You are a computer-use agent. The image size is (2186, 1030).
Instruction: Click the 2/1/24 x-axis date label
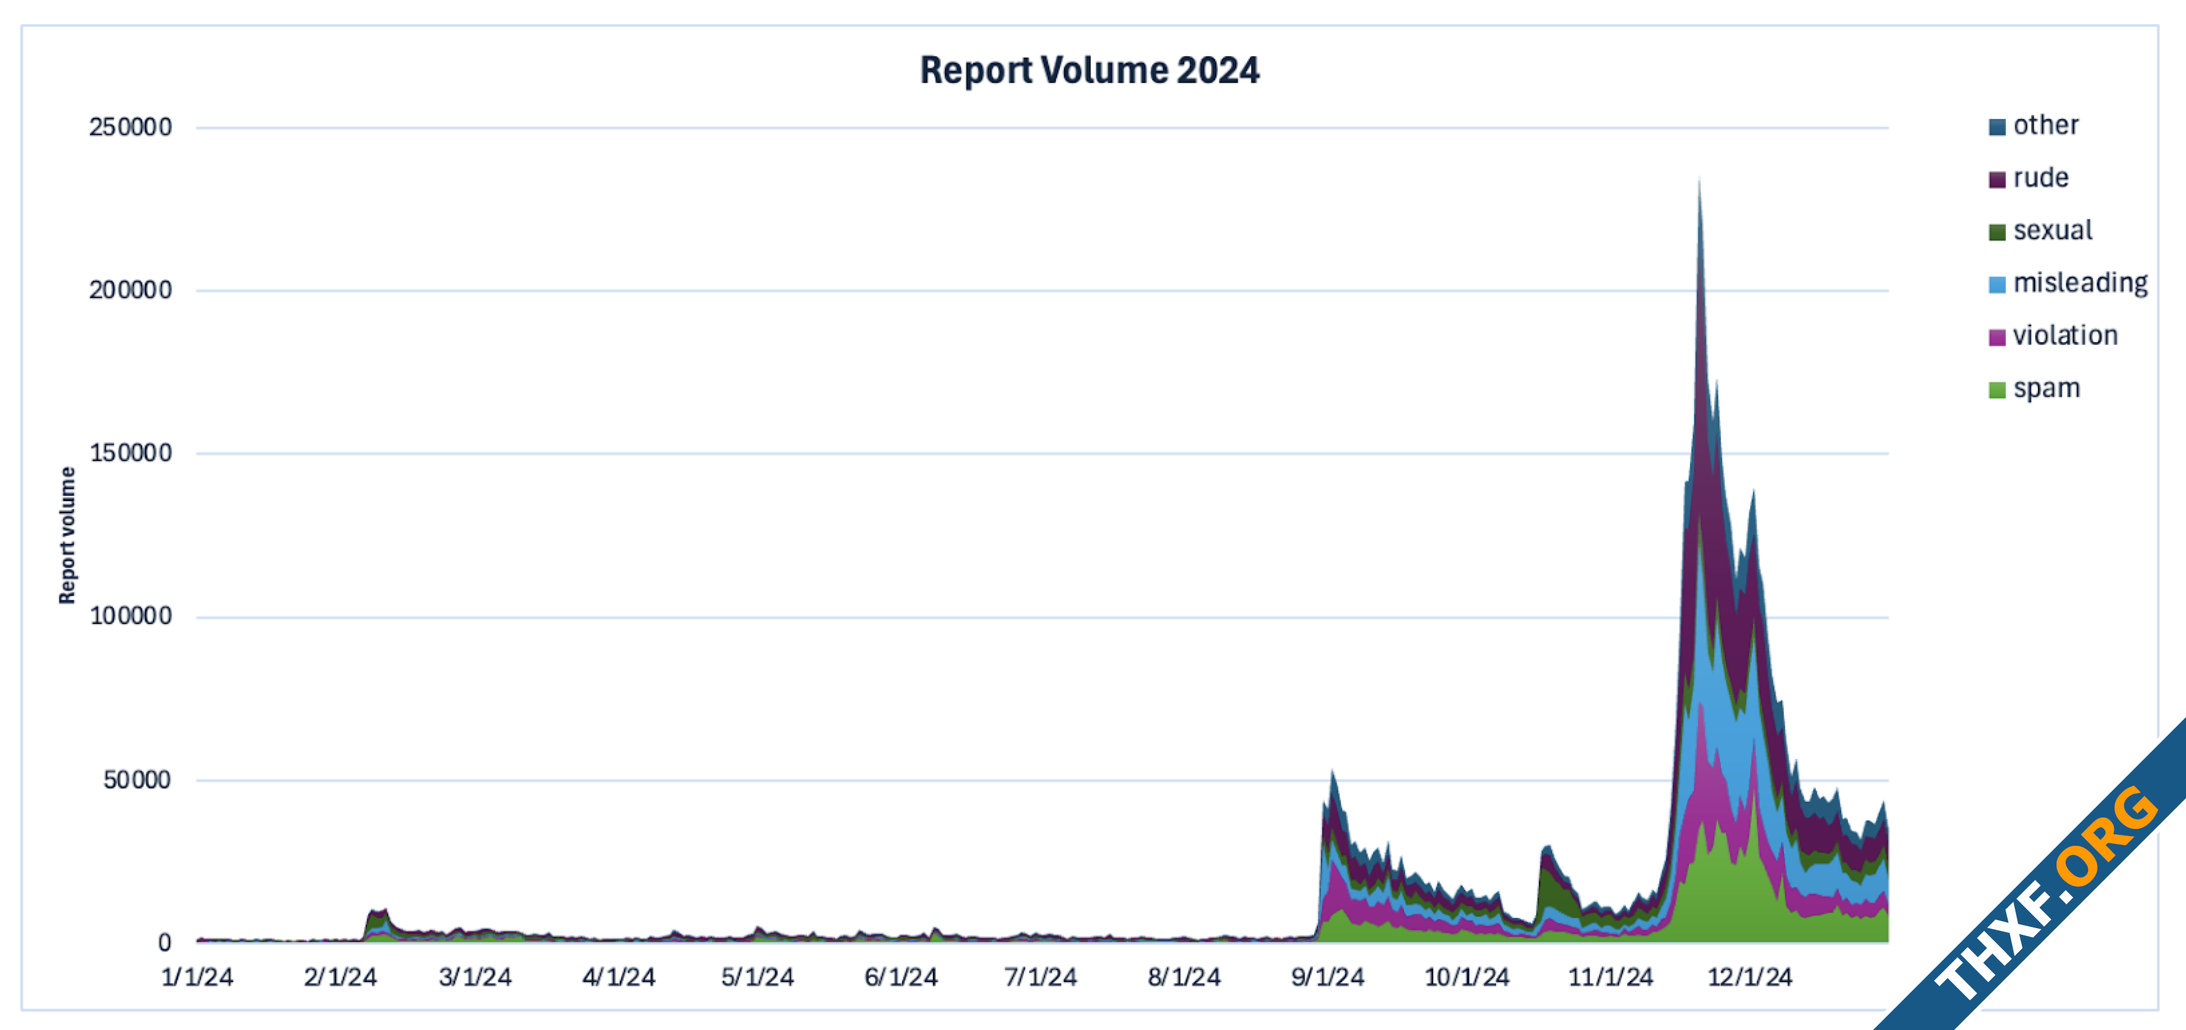tap(340, 977)
